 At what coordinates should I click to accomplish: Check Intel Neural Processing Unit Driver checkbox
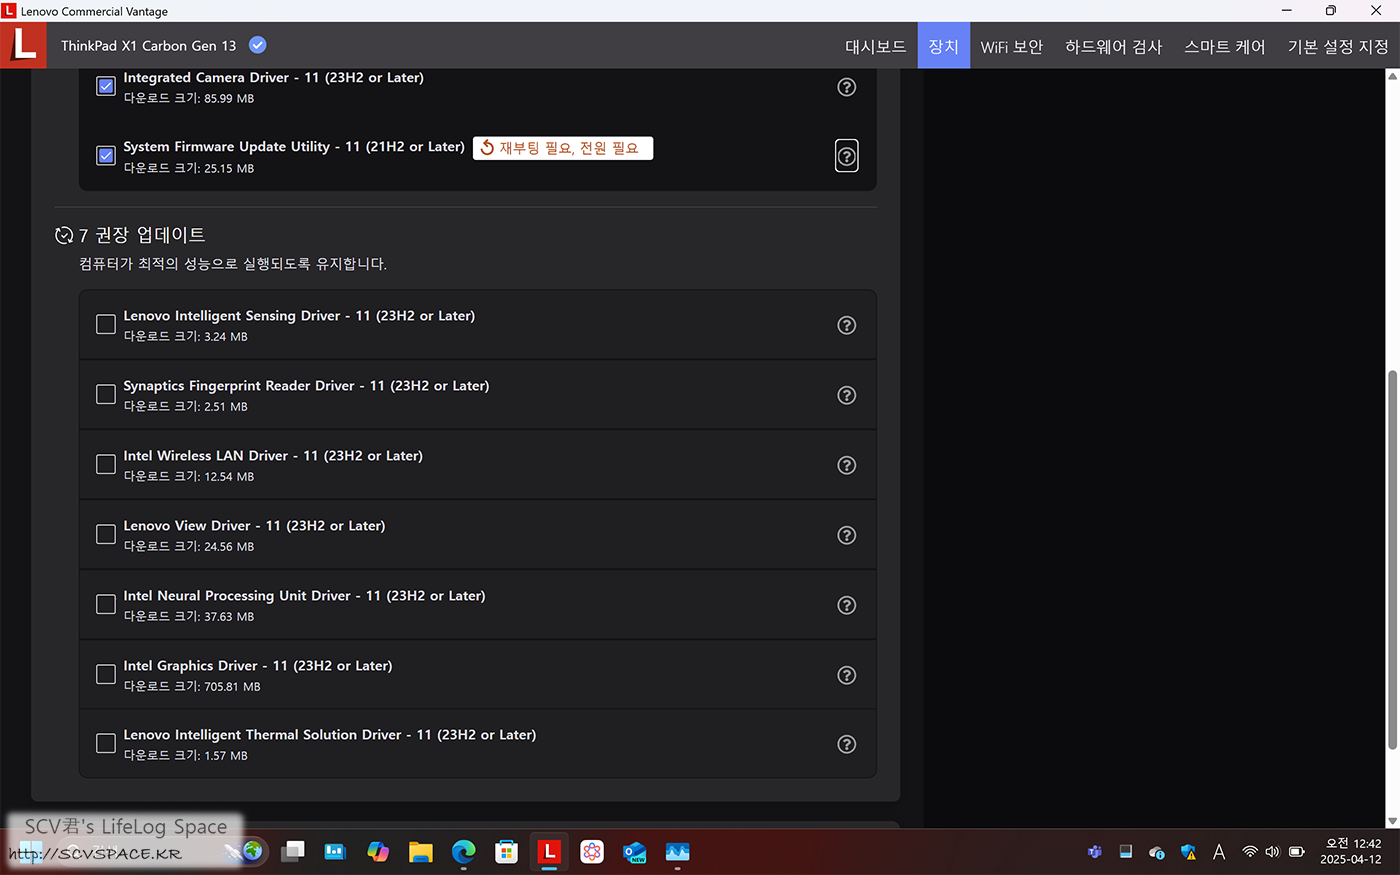tap(106, 605)
